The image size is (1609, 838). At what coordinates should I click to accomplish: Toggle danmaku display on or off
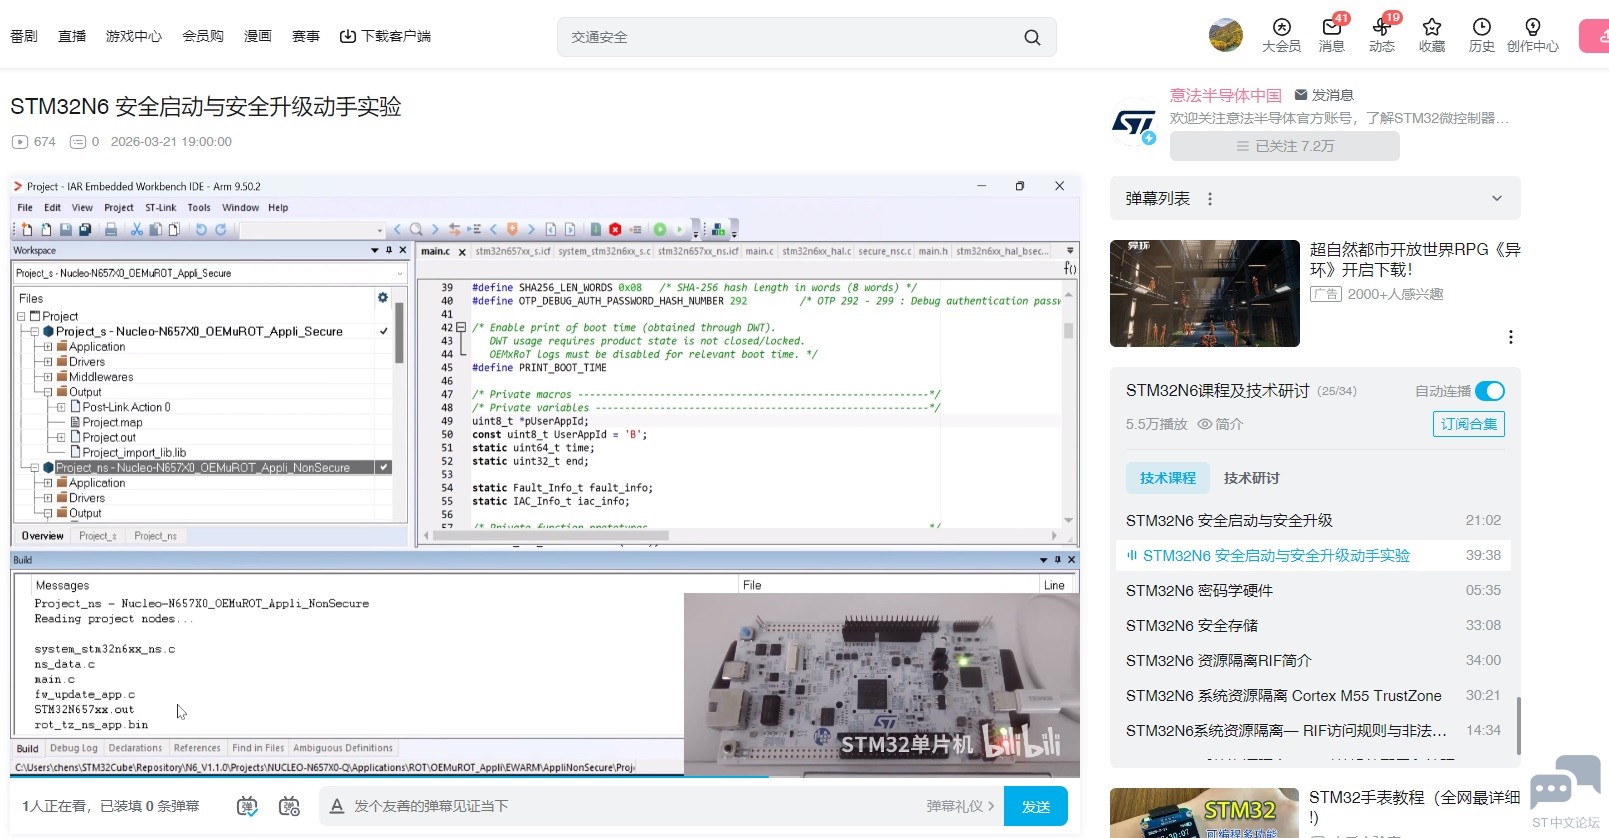[247, 806]
